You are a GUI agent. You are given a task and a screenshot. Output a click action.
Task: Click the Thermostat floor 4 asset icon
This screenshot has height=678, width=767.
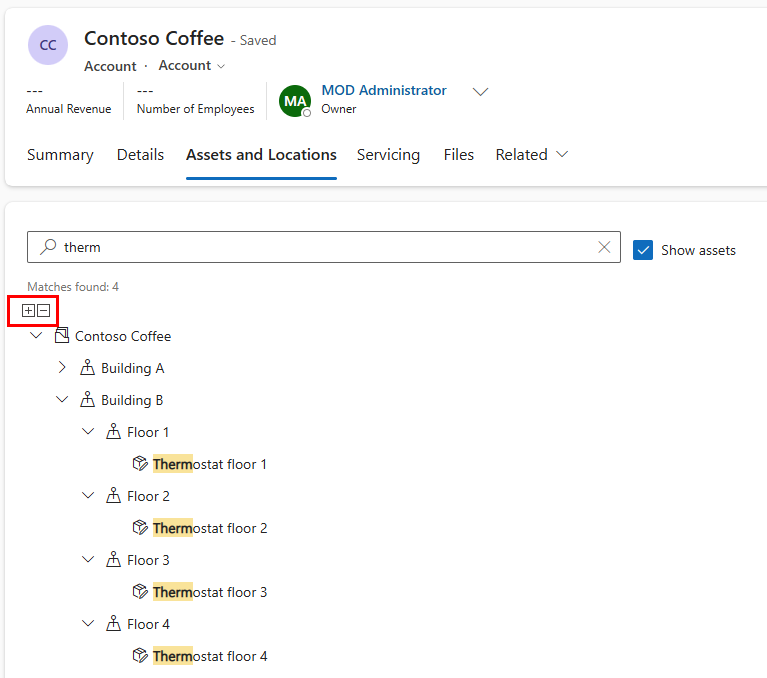[140, 655]
